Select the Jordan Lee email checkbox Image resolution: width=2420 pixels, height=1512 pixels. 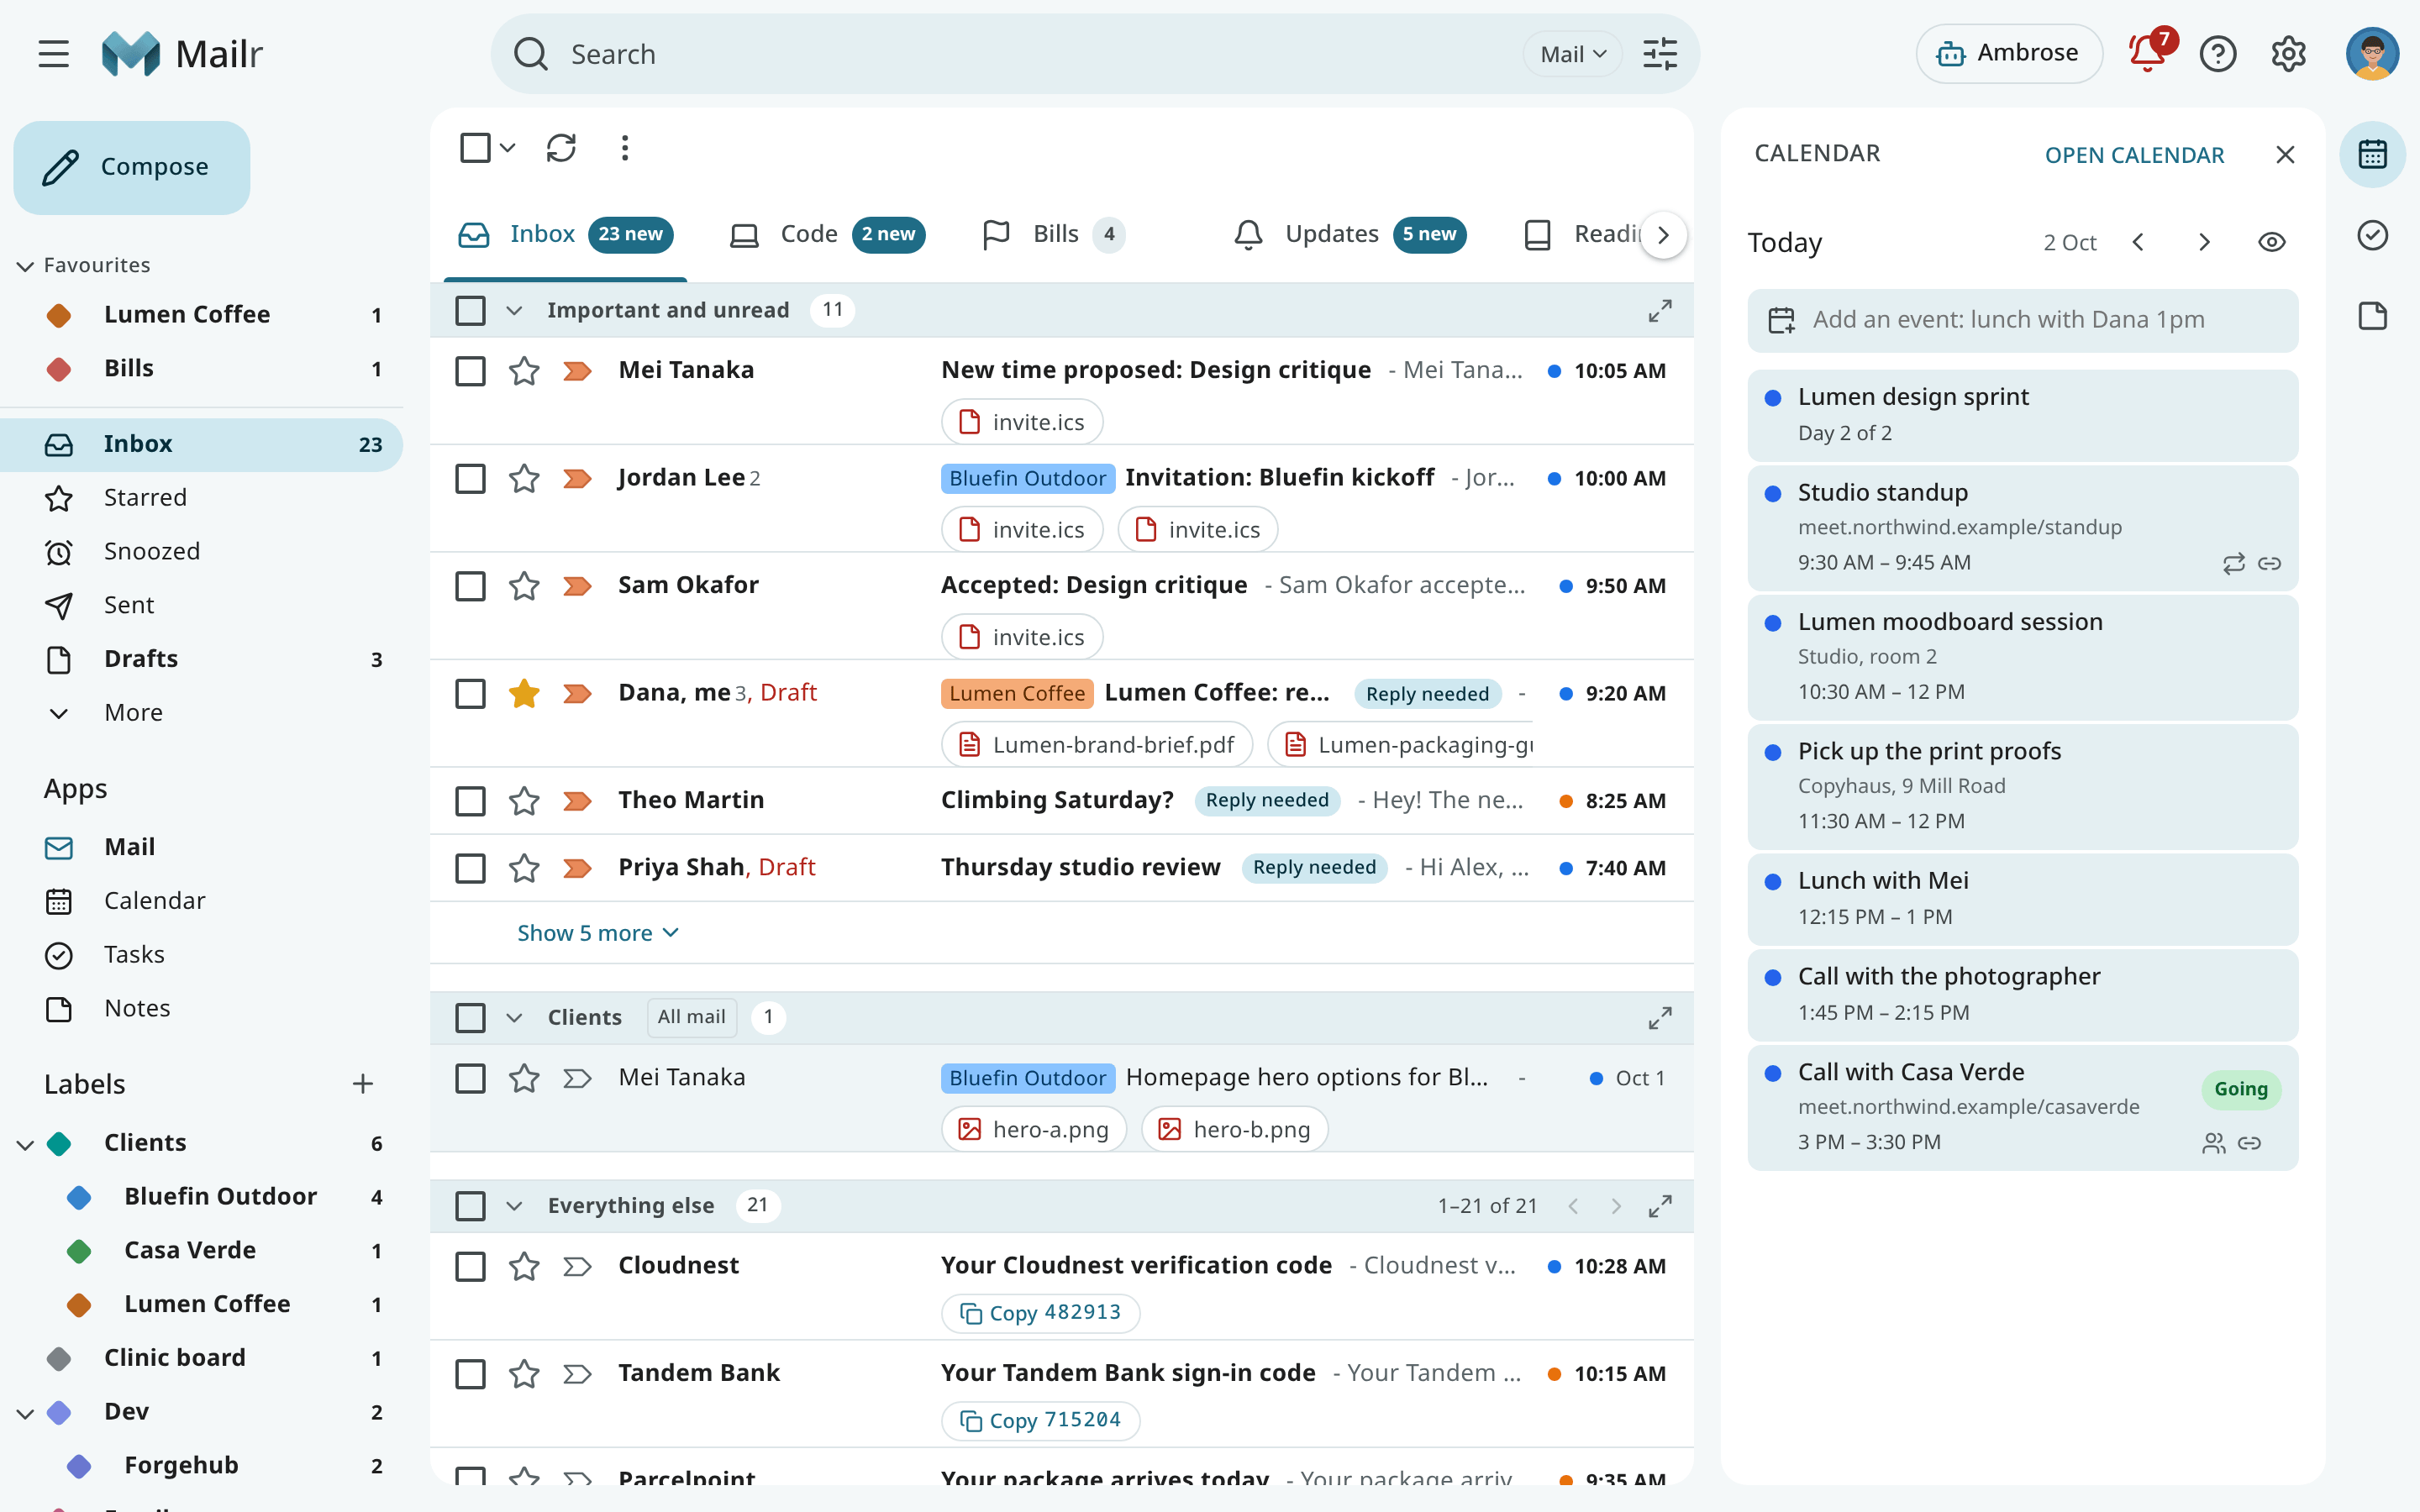(x=470, y=478)
